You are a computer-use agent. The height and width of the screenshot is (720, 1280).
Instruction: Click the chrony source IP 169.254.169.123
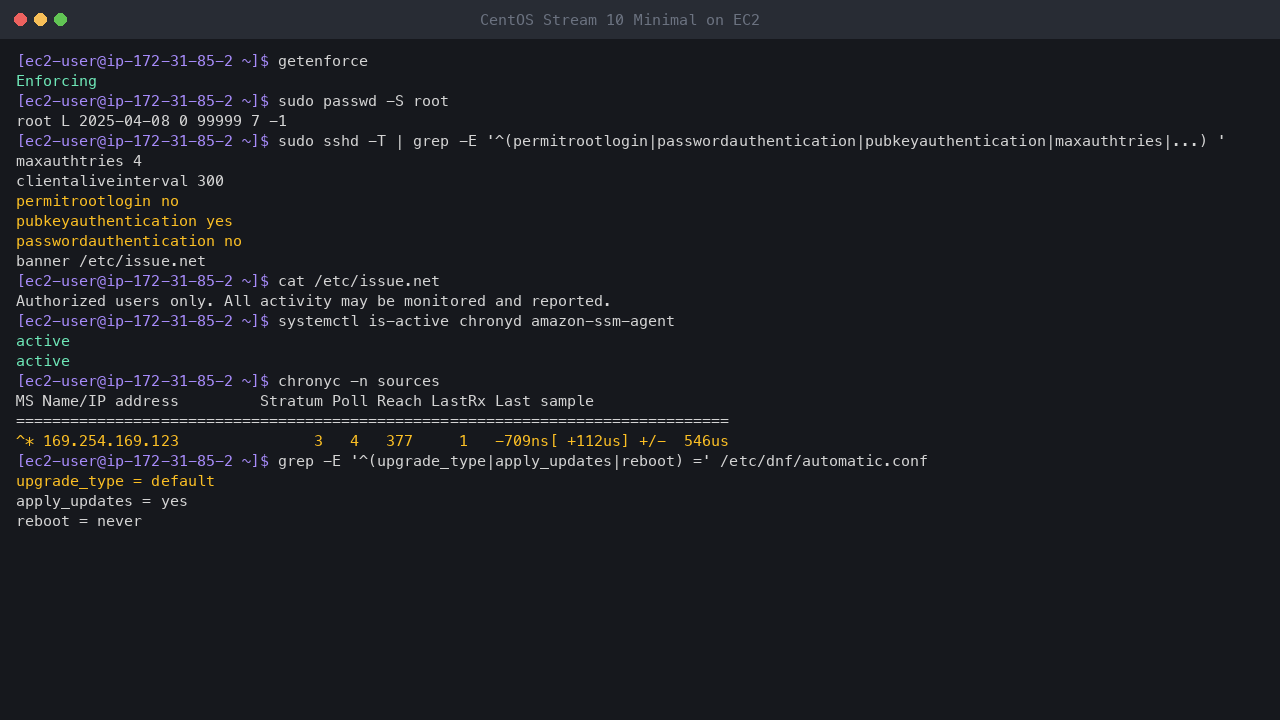111,441
